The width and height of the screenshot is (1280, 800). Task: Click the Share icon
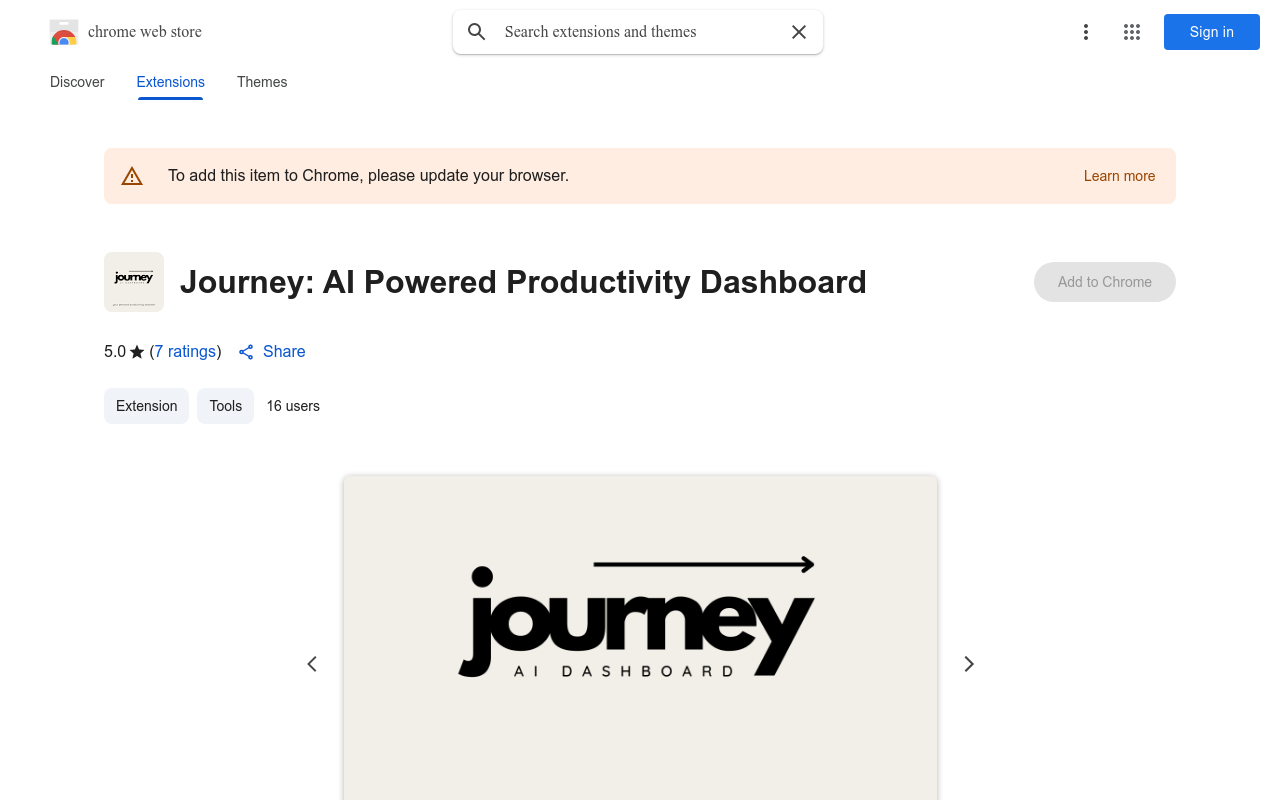click(x=246, y=352)
